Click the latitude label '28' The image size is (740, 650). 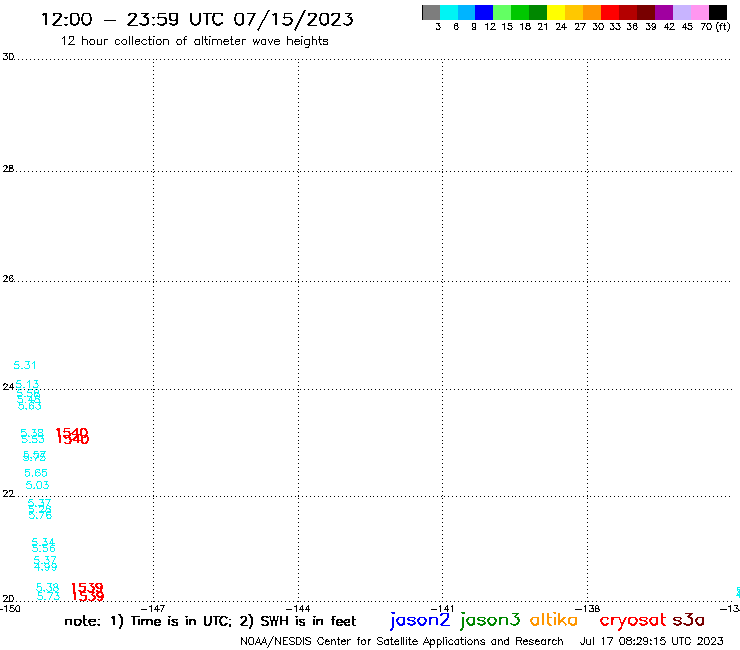point(8,169)
